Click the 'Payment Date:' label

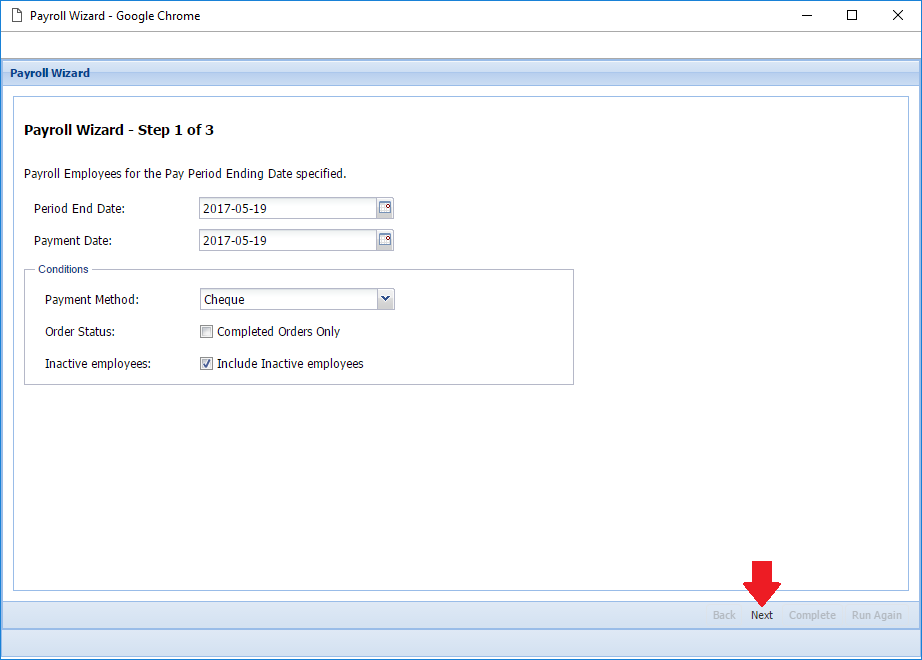73,241
